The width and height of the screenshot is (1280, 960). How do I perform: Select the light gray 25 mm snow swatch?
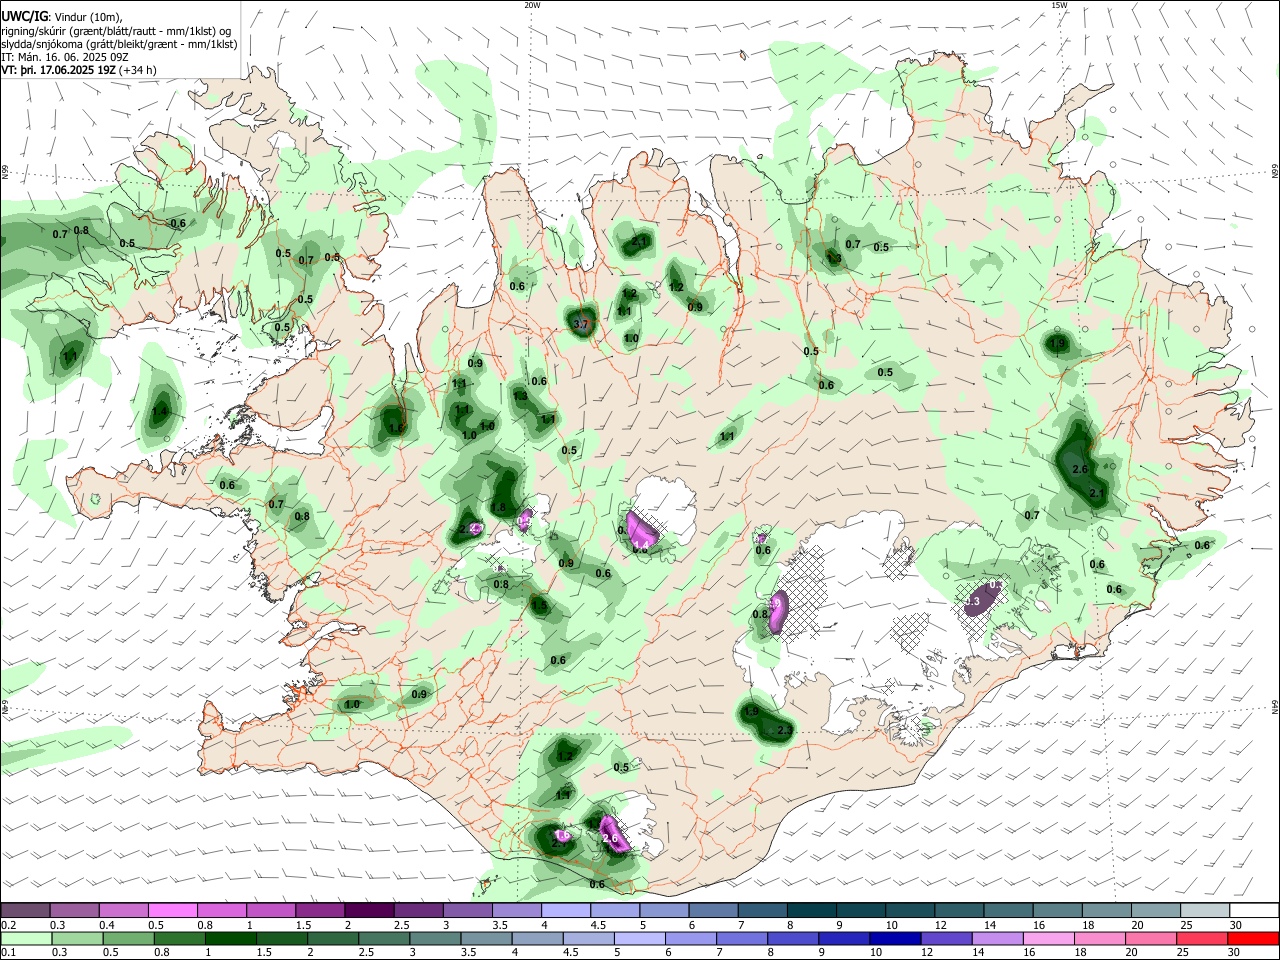[x=1206, y=910]
